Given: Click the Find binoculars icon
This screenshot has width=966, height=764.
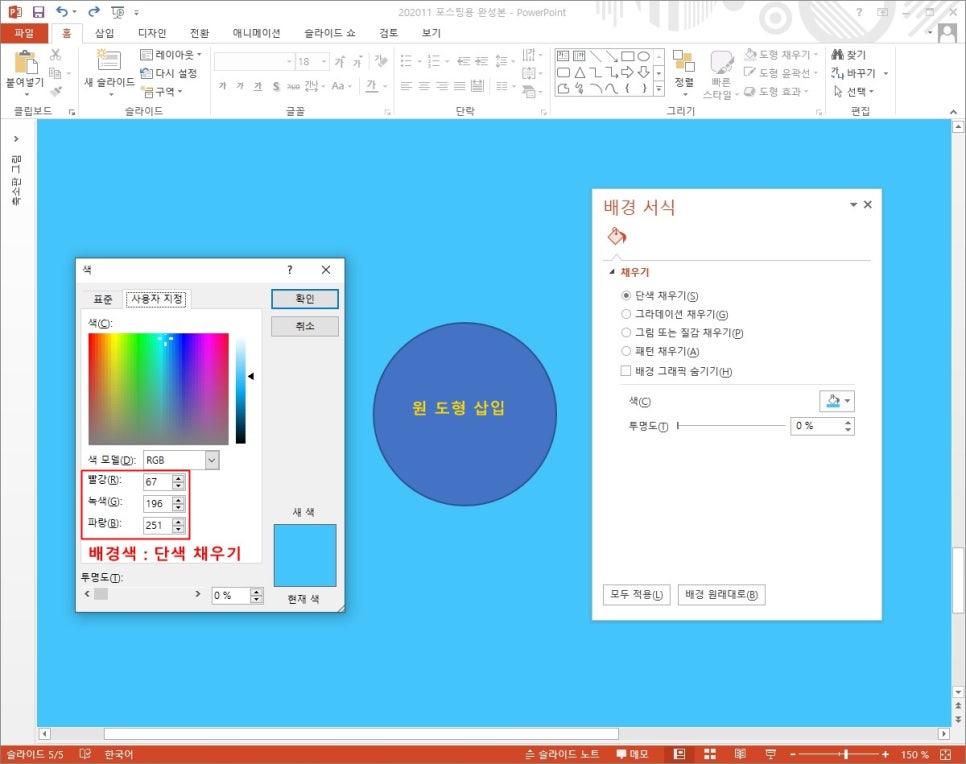Looking at the screenshot, I should 837,55.
